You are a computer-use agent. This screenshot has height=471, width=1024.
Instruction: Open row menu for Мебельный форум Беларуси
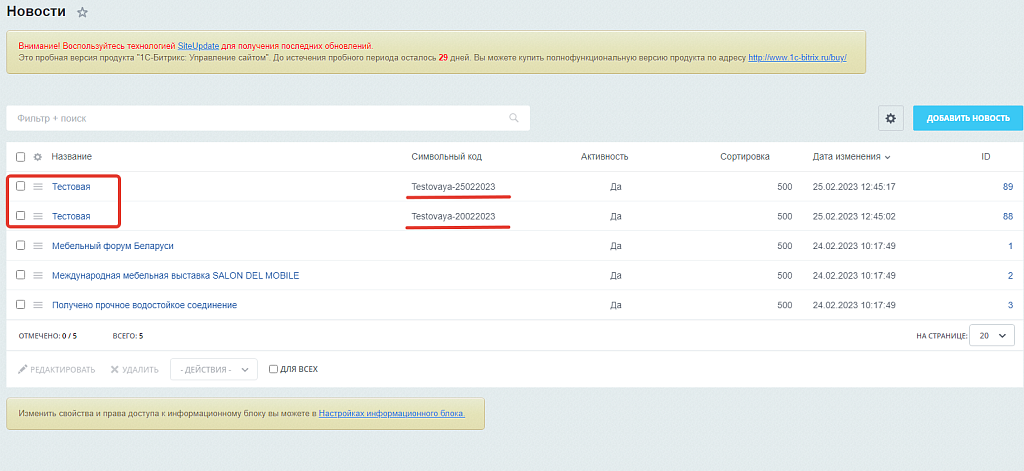point(38,246)
